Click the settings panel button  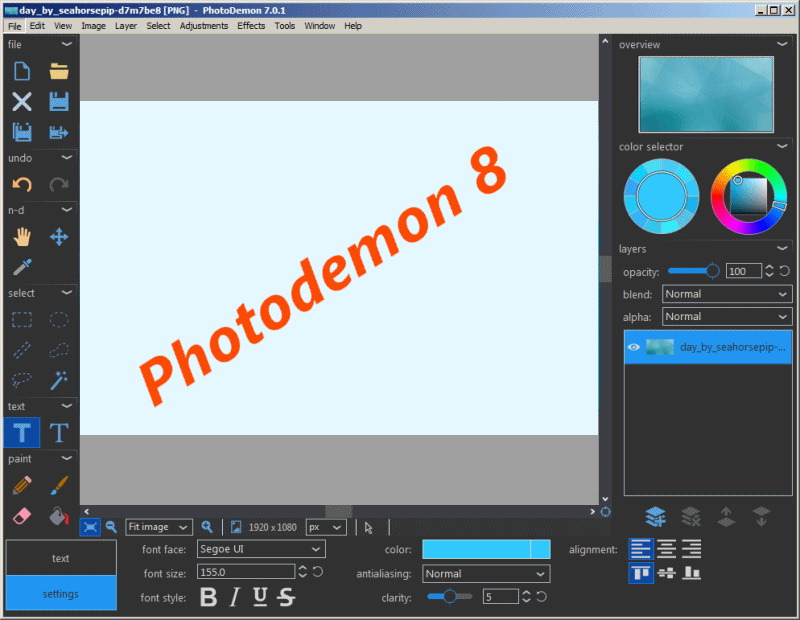61,593
